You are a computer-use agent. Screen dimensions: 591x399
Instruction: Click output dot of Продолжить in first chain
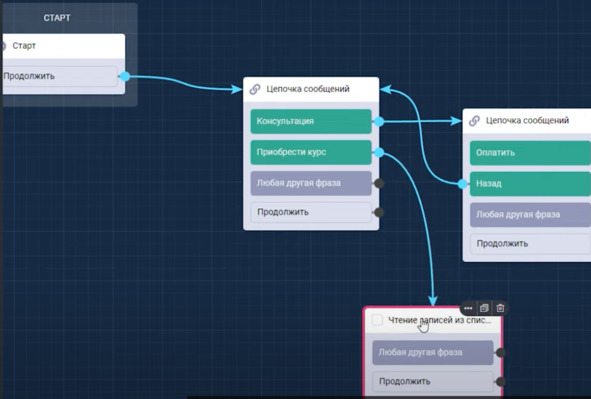[x=379, y=212]
